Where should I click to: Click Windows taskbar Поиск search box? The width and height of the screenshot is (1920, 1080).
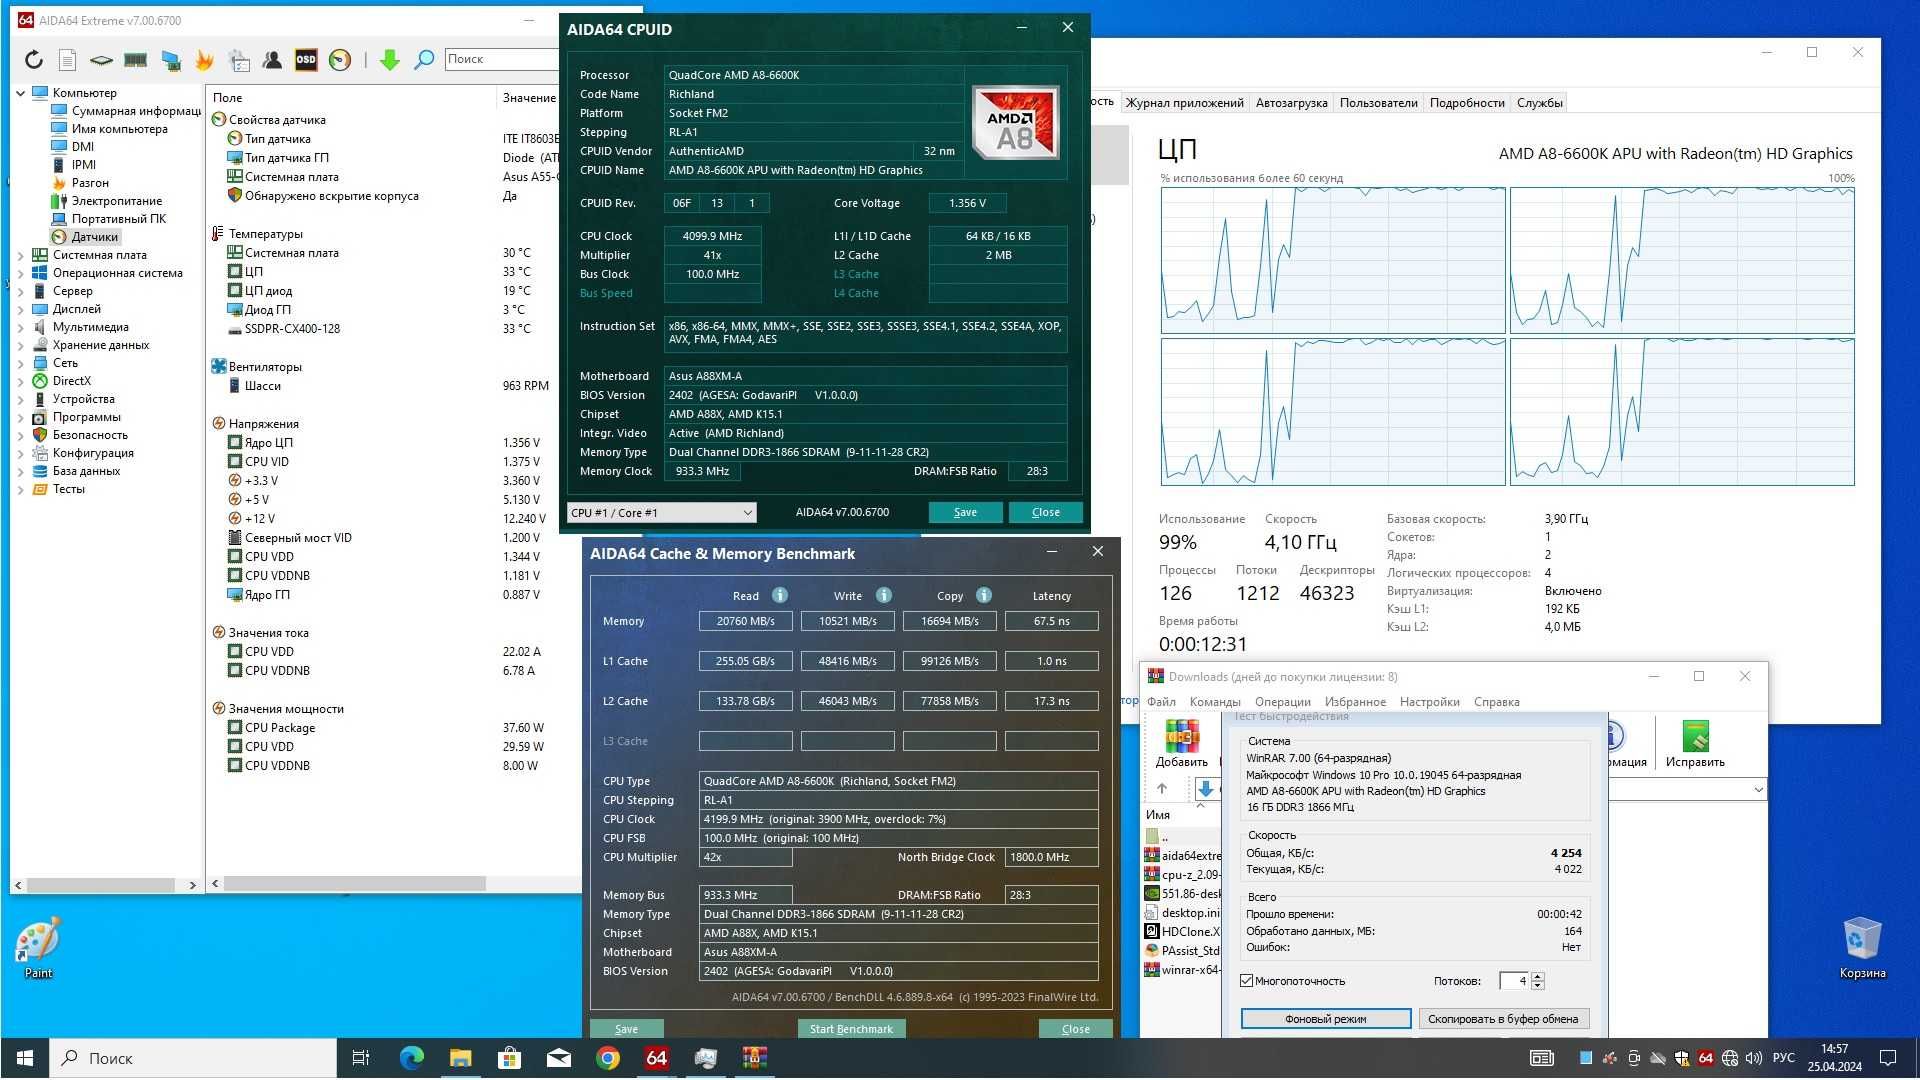tap(193, 1058)
